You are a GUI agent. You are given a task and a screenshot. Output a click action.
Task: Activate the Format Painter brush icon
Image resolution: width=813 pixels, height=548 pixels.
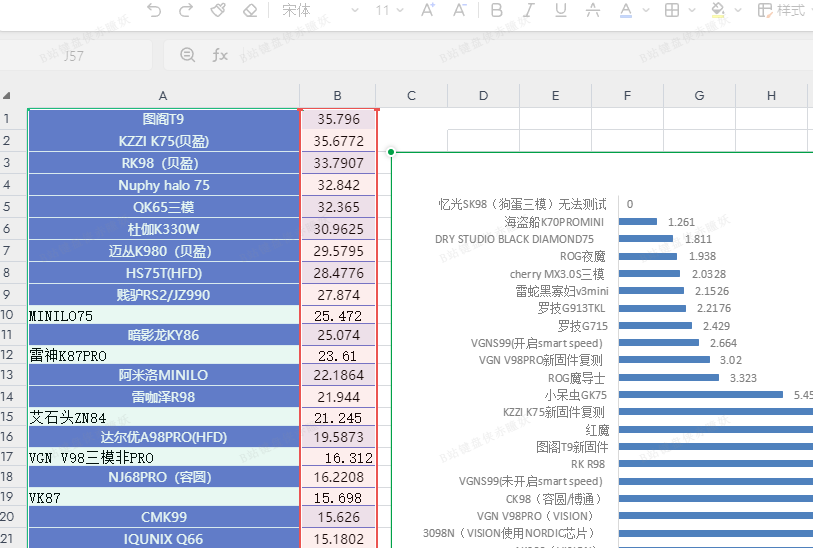point(218,10)
